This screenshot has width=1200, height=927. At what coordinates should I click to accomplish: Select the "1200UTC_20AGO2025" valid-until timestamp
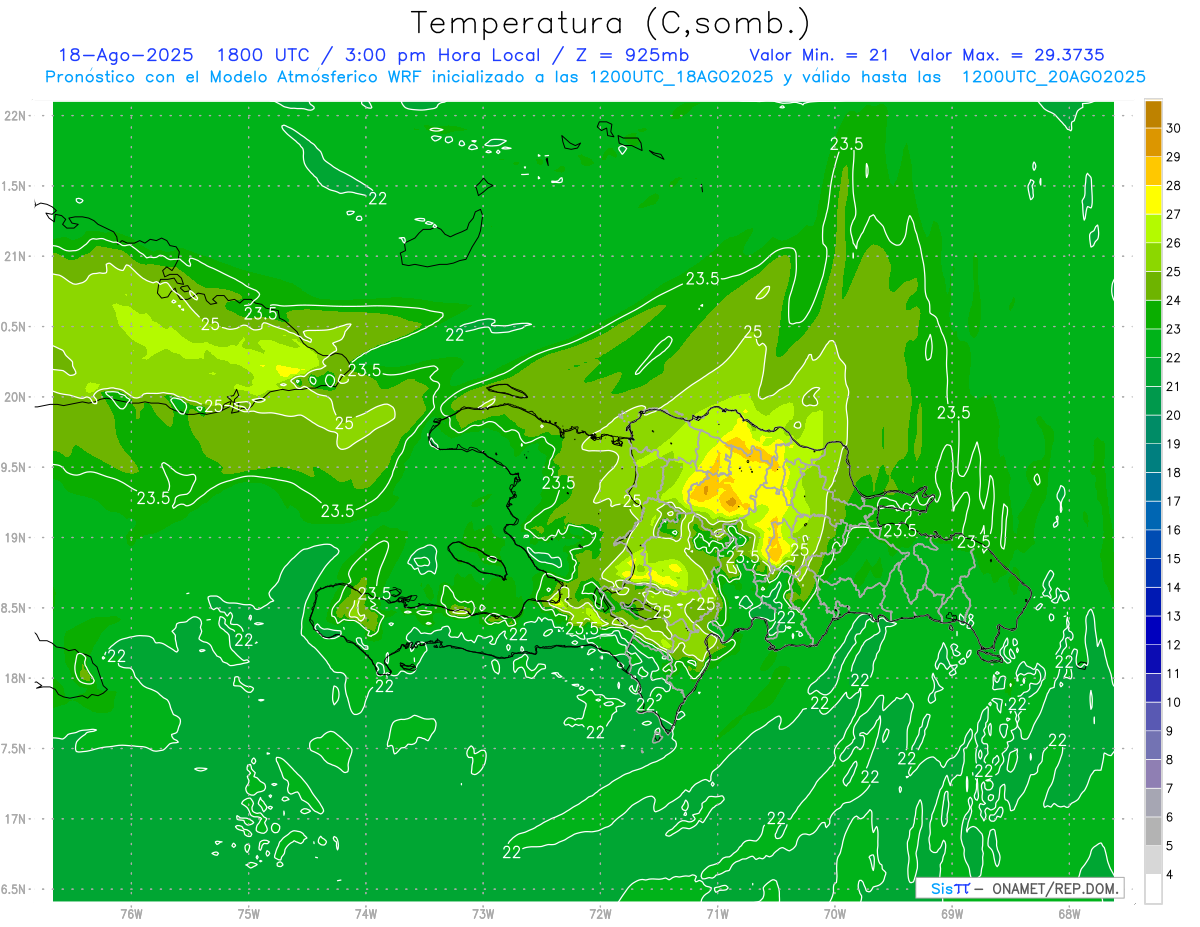tap(1053, 77)
